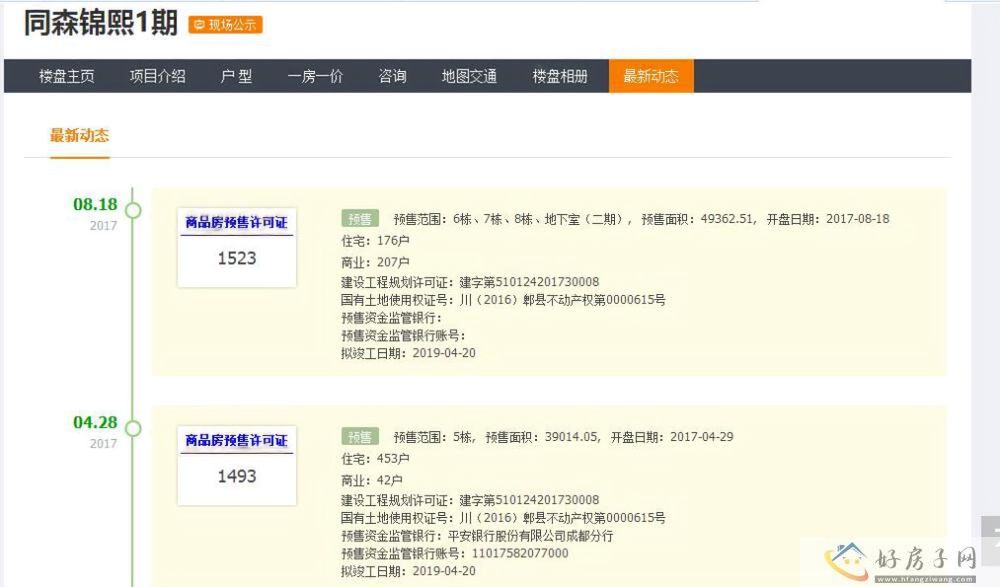Go to the 户型 tab
The image size is (1000, 587).
click(236, 76)
